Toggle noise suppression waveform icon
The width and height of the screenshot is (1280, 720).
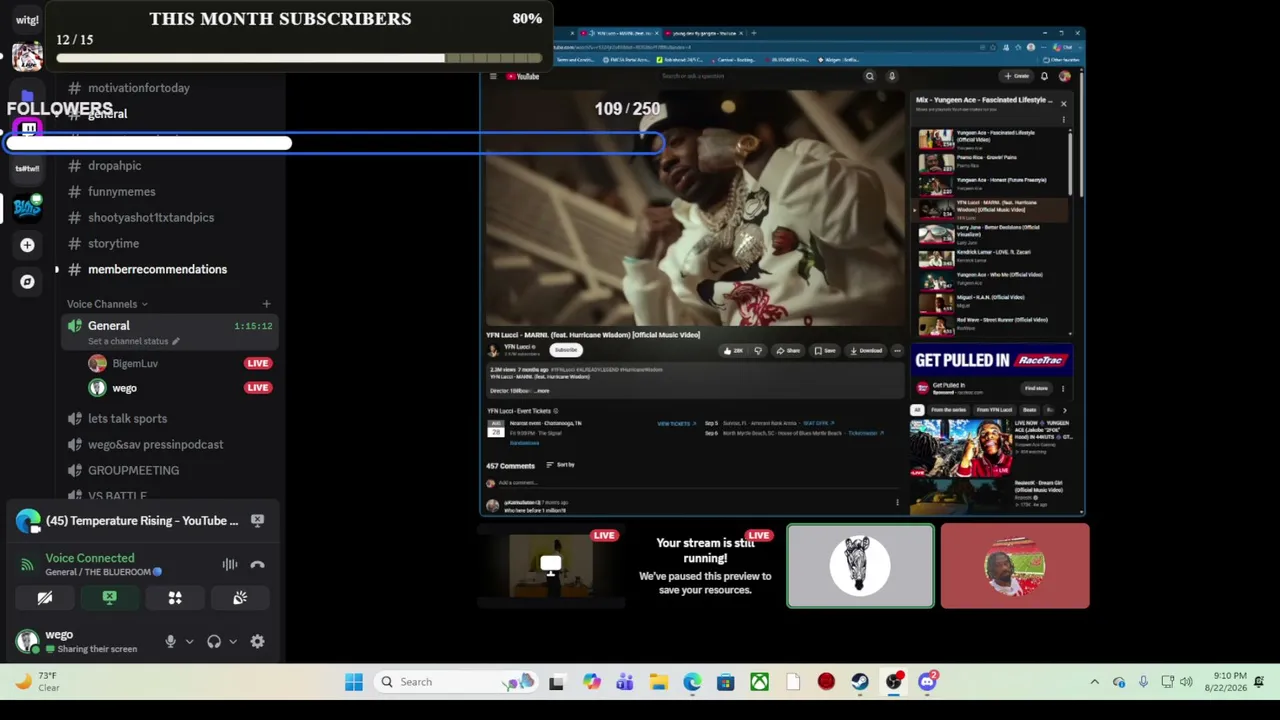tap(230, 565)
